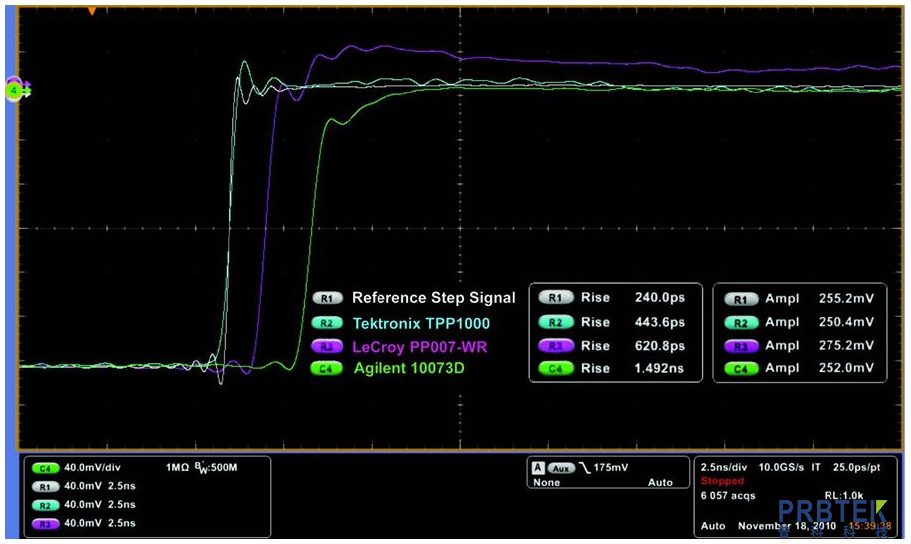Click the C4 channel badge in the bottom-left settings panel
Screen dimensions: 911x544
[x=44, y=467]
